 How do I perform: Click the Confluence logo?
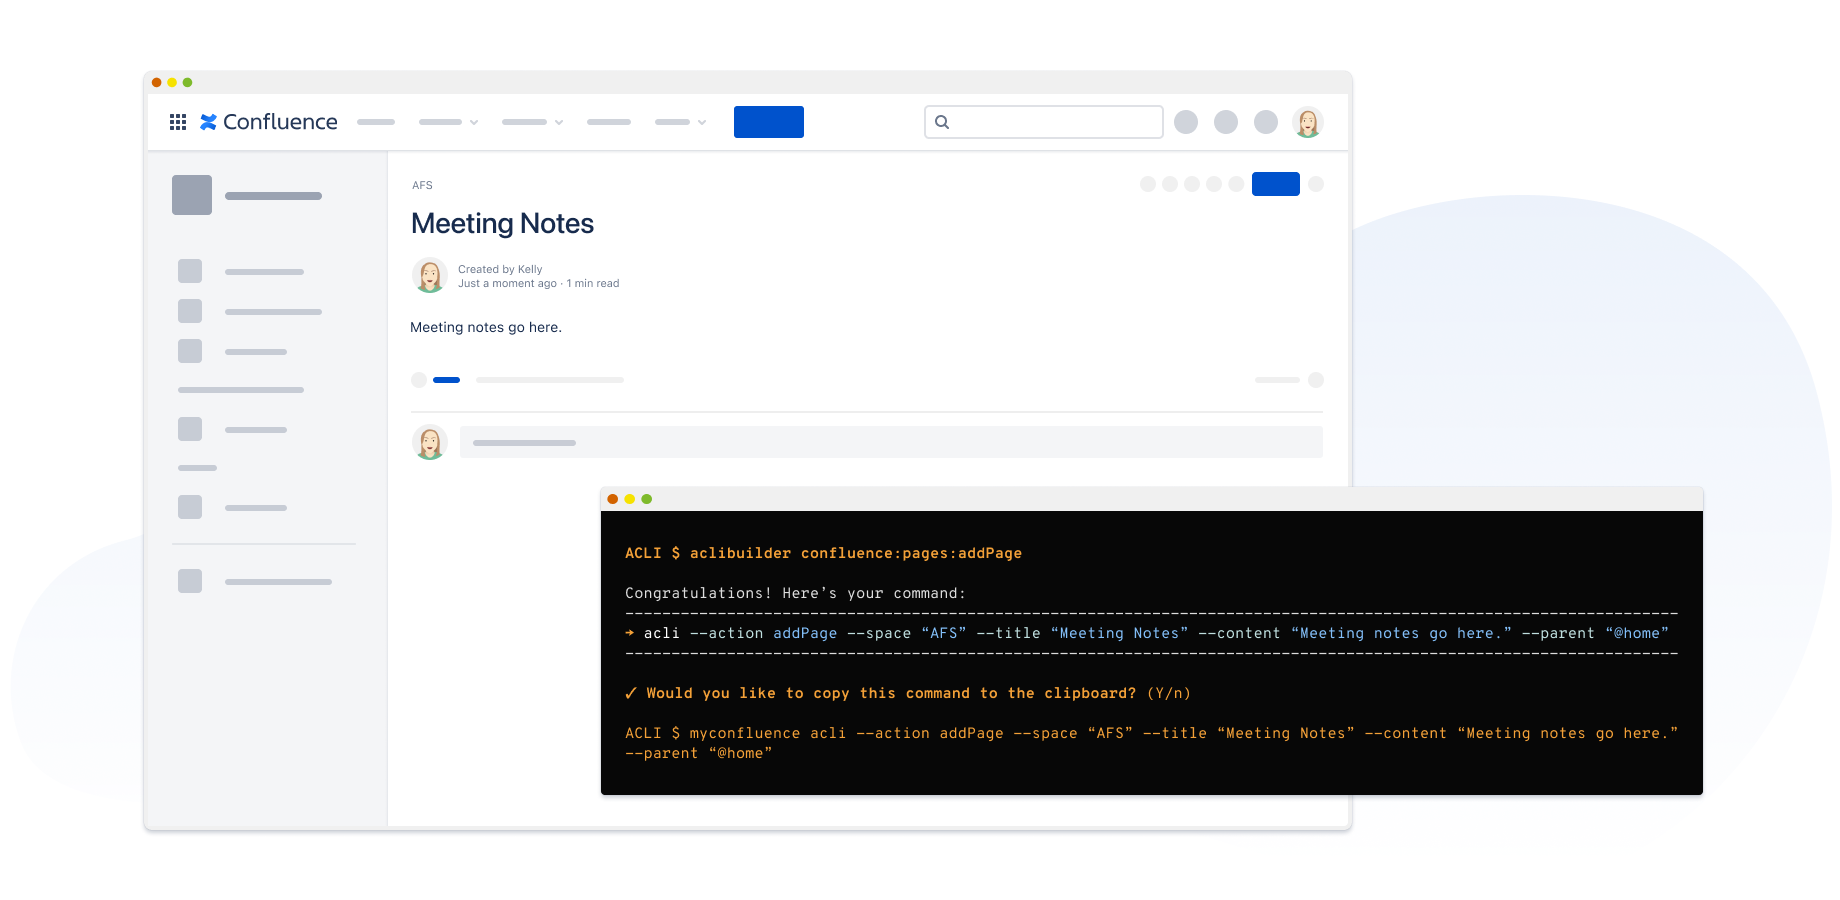pos(268,121)
